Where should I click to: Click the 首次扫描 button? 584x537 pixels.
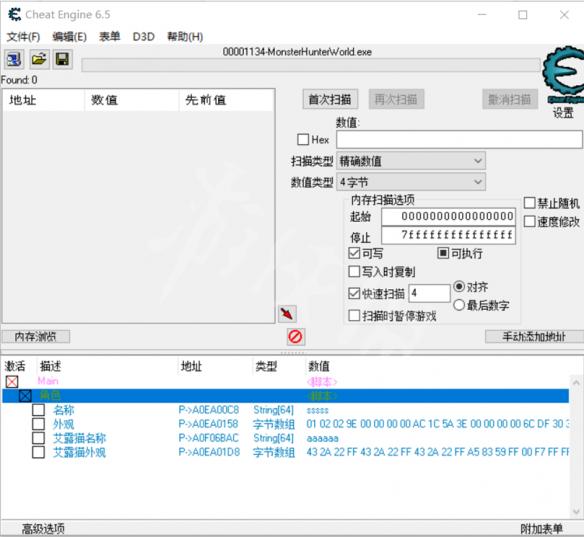330,99
